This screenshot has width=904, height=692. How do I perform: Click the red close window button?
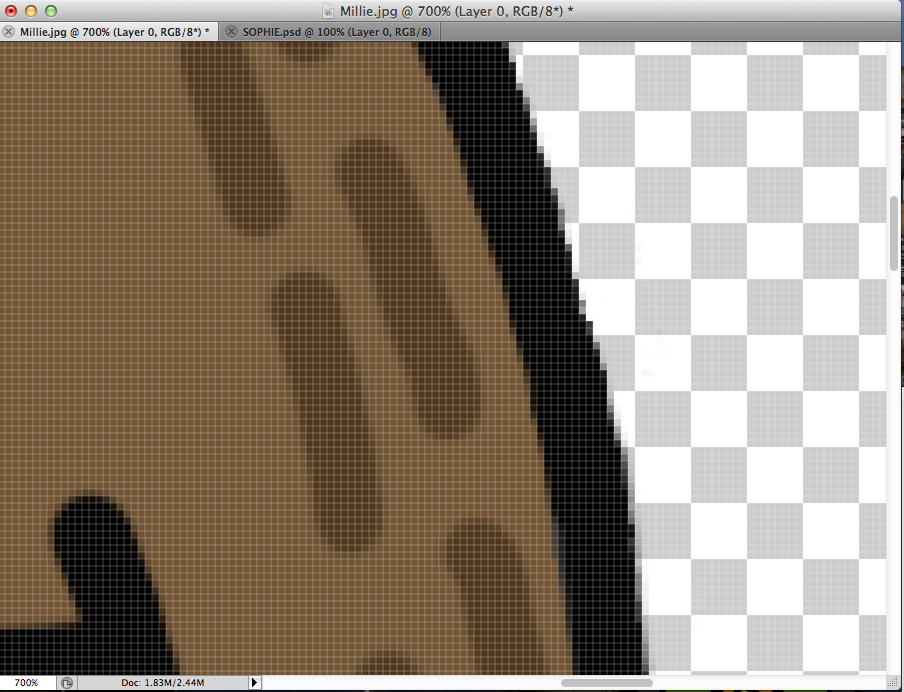11,11
